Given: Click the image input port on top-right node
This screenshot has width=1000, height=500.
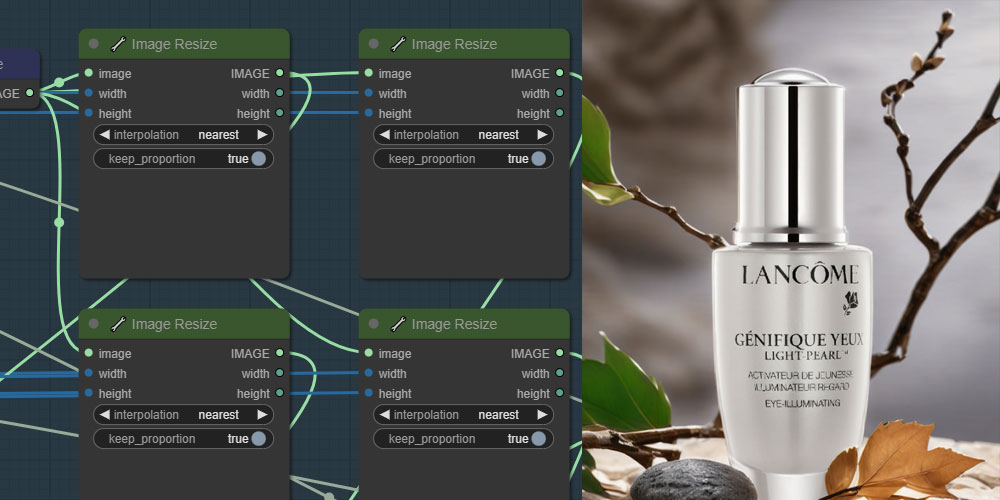Looking at the screenshot, I should (369, 73).
